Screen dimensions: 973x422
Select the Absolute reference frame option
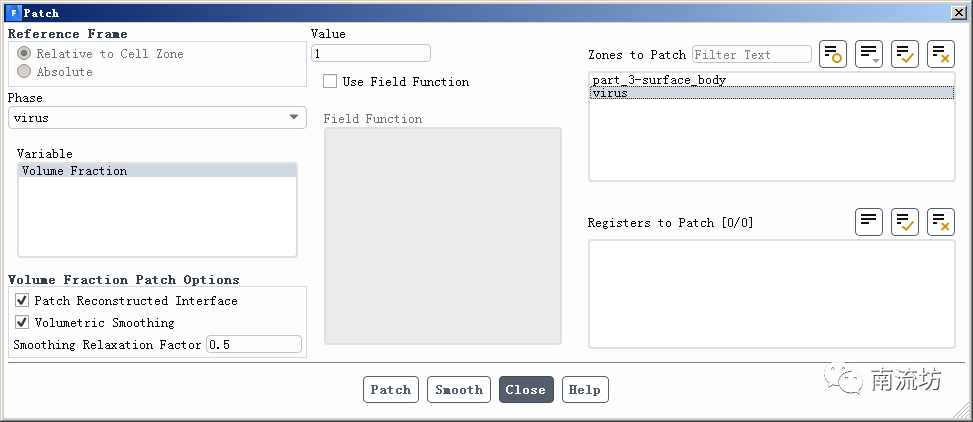pyautogui.click(x=24, y=72)
